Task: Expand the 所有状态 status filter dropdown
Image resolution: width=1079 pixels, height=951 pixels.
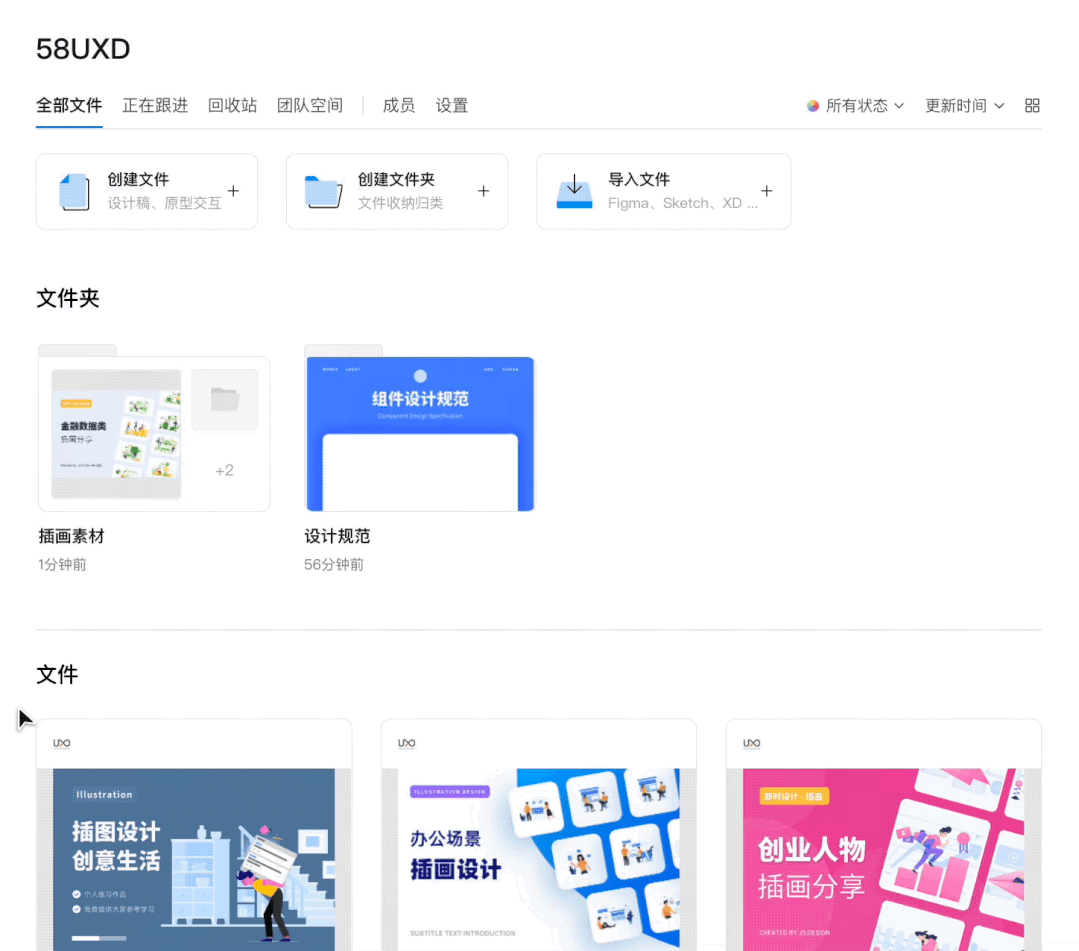Action: click(855, 105)
